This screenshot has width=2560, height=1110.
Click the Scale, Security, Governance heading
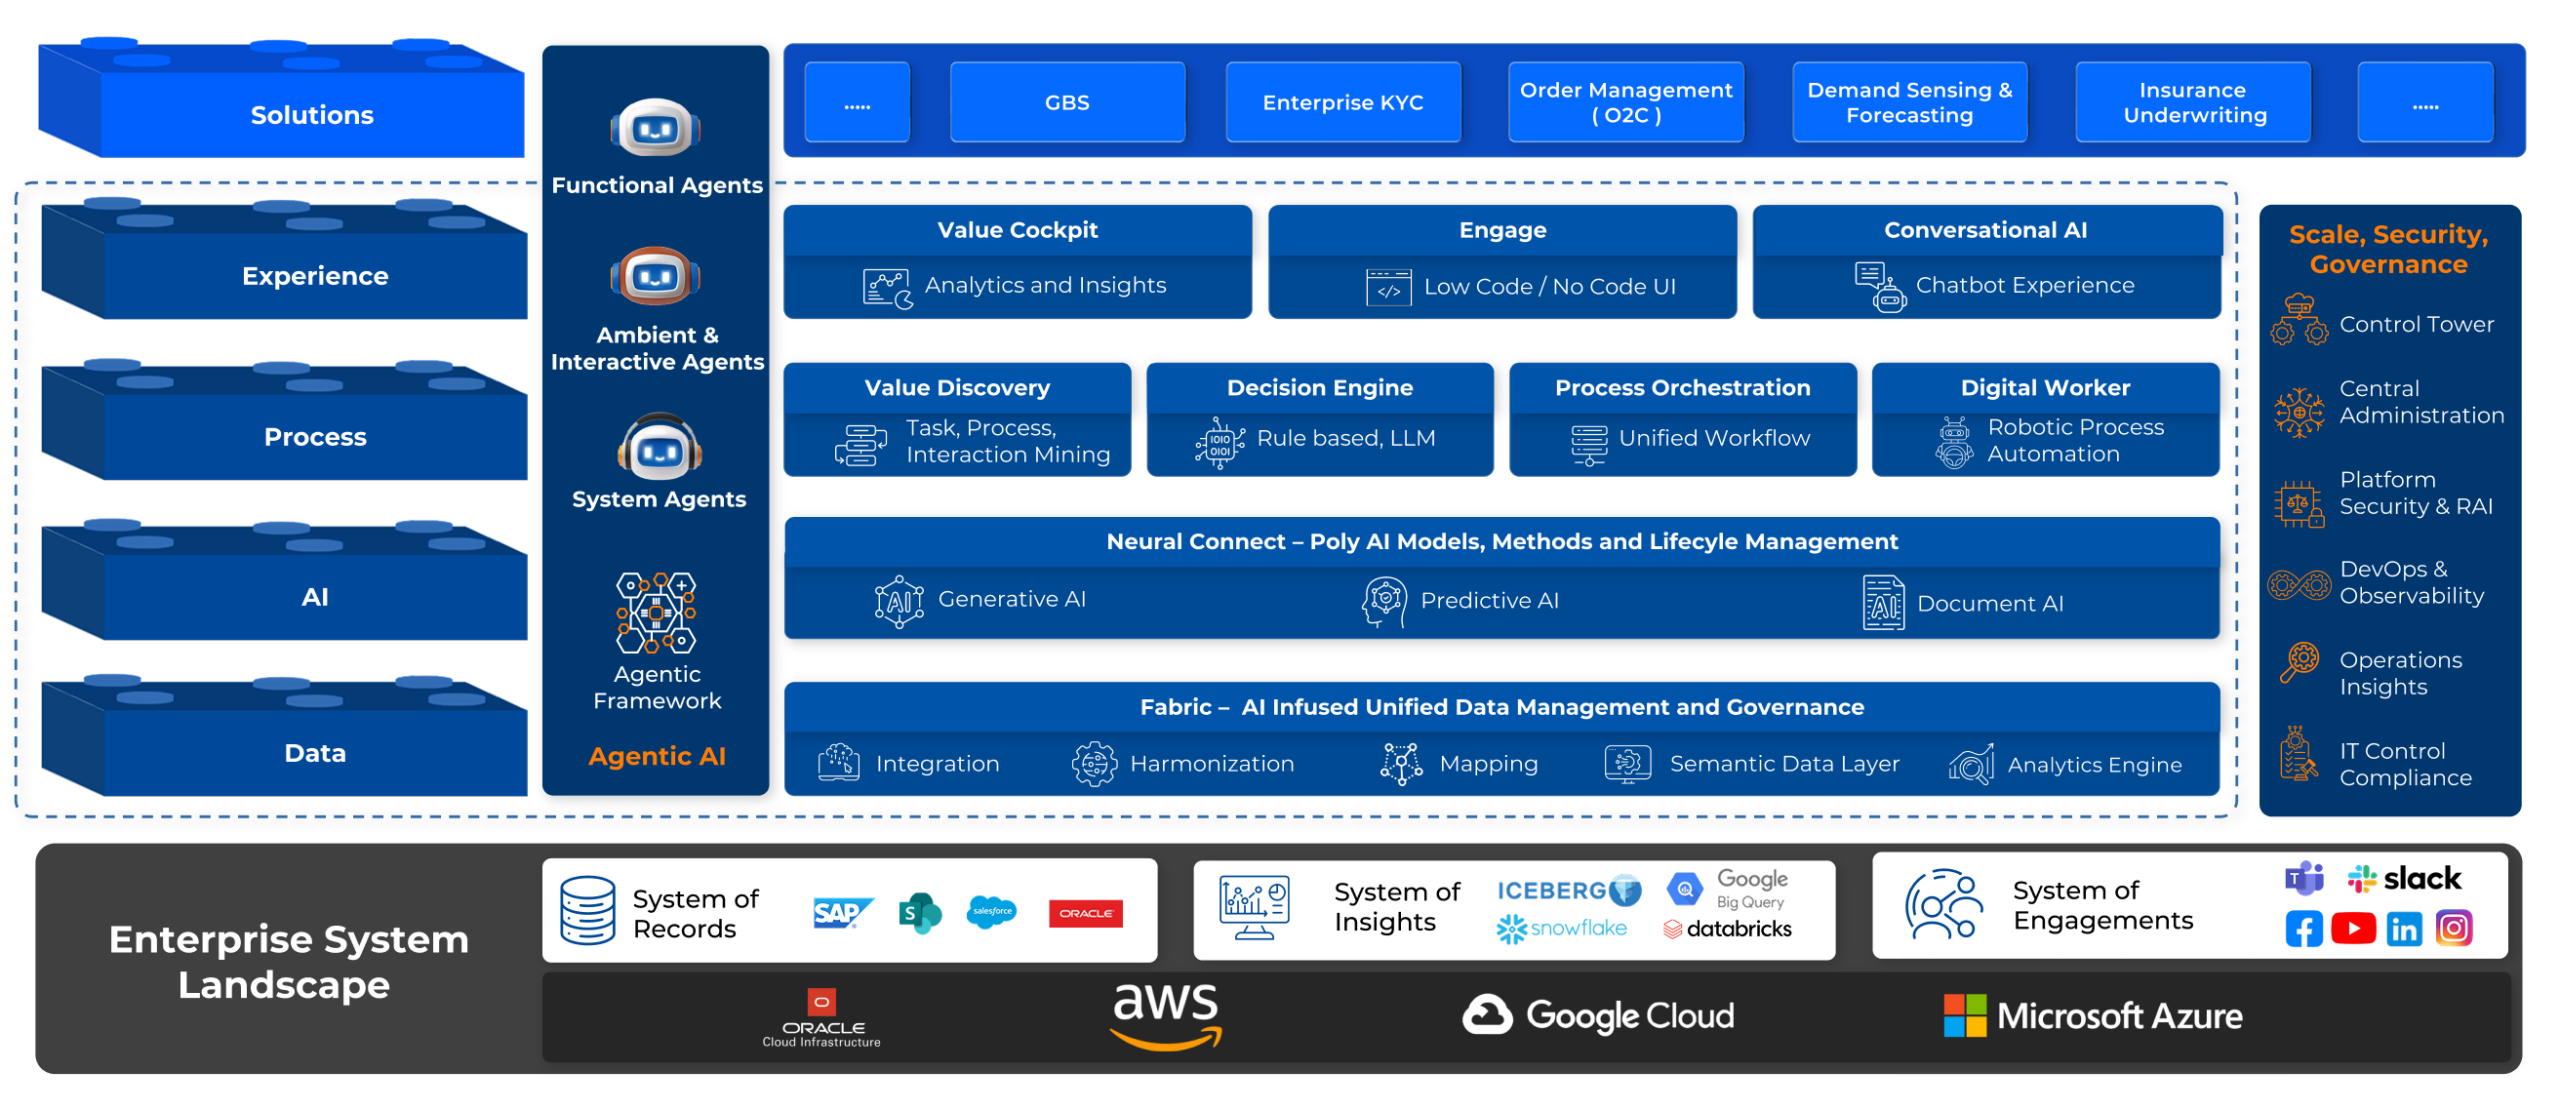pyautogui.click(x=2388, y=249)
